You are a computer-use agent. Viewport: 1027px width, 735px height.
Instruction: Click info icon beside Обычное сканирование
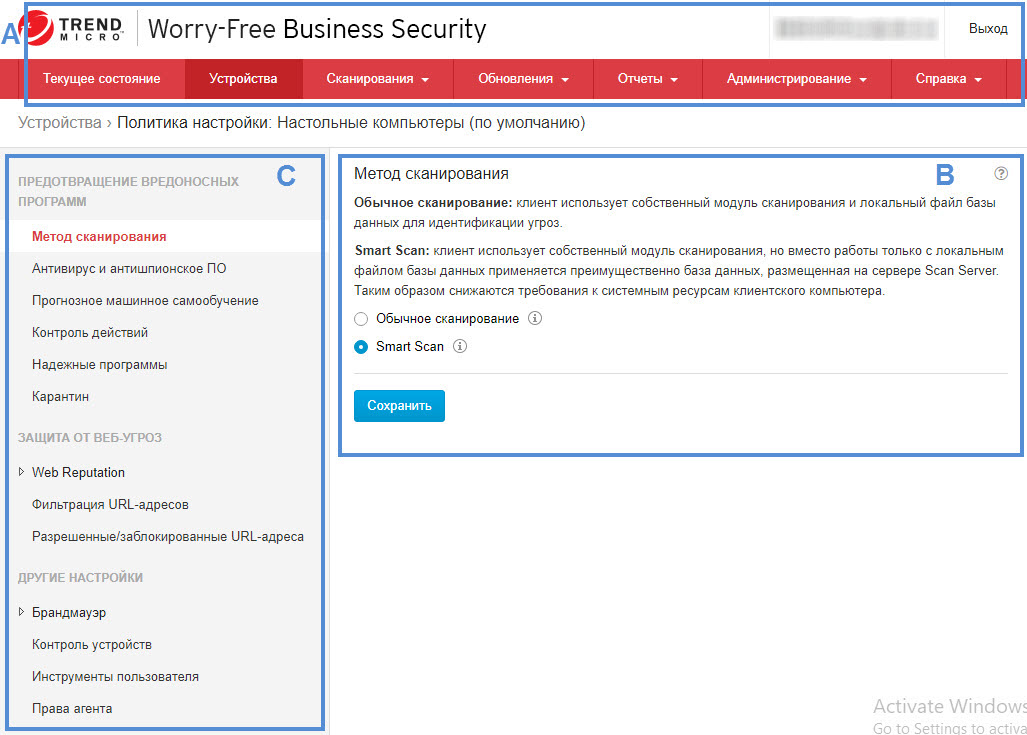click(x=534, y=319)
